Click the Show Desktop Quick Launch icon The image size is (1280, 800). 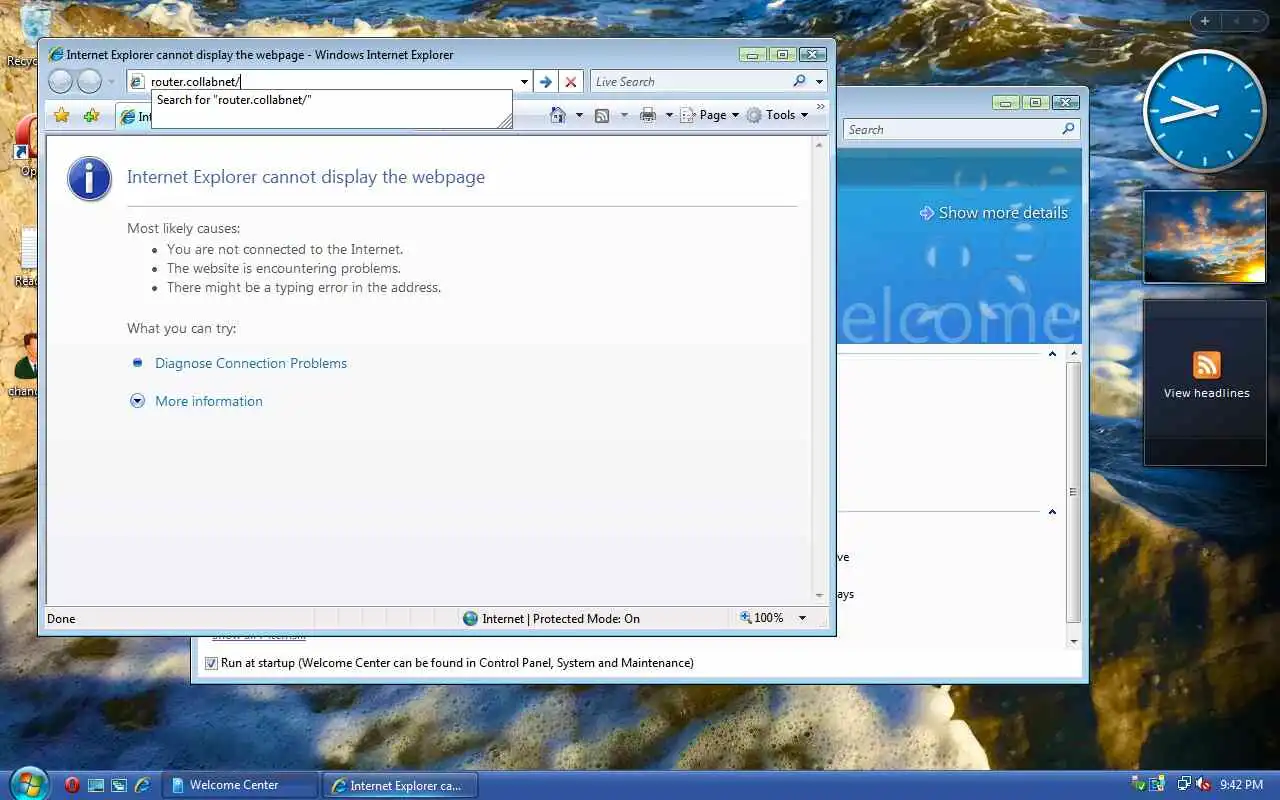(96, 785)
